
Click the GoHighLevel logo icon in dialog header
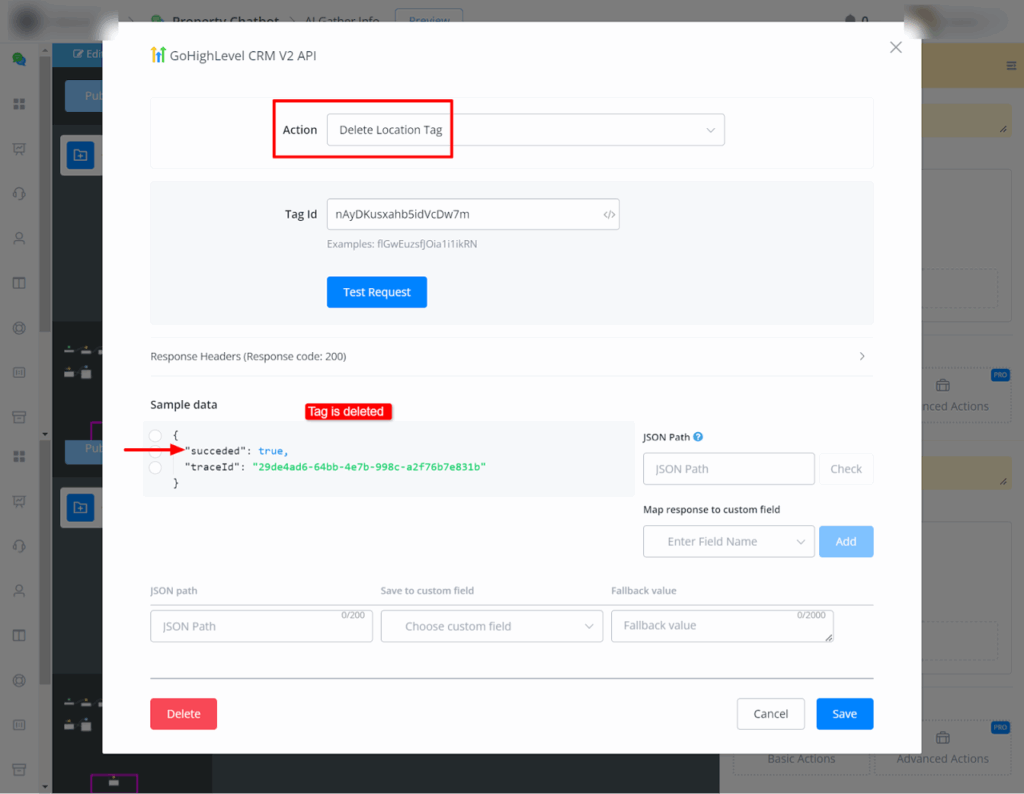[158, 56]
